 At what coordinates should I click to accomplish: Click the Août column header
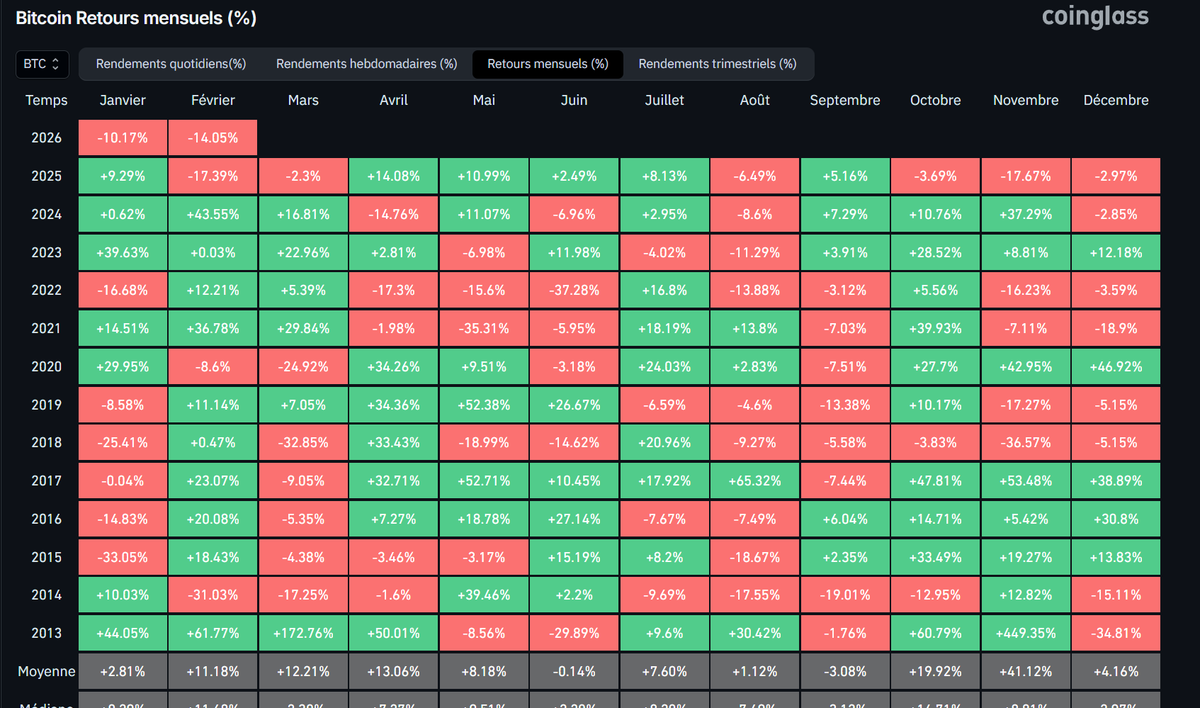click(x=755, y=100)
